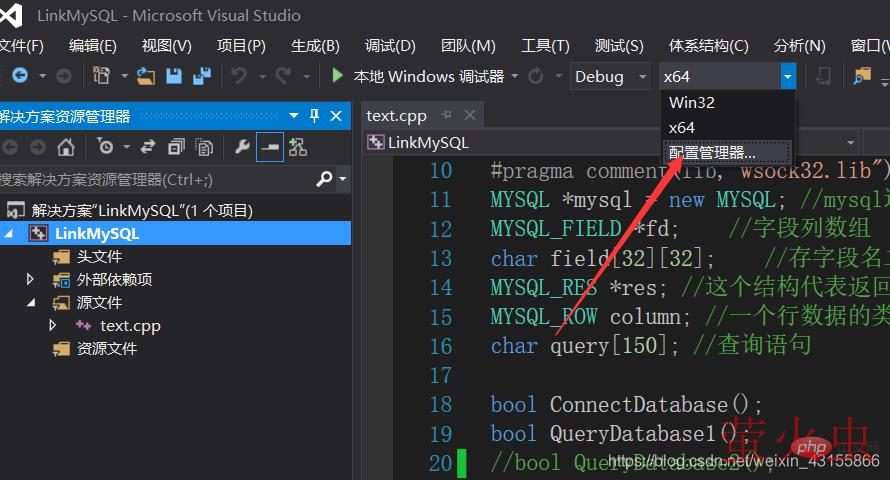The width and height of the screenshot is (890, 480).
Task: Toggle the Solution Explorer auto-hide pin
Action: [x=314, y=116]
